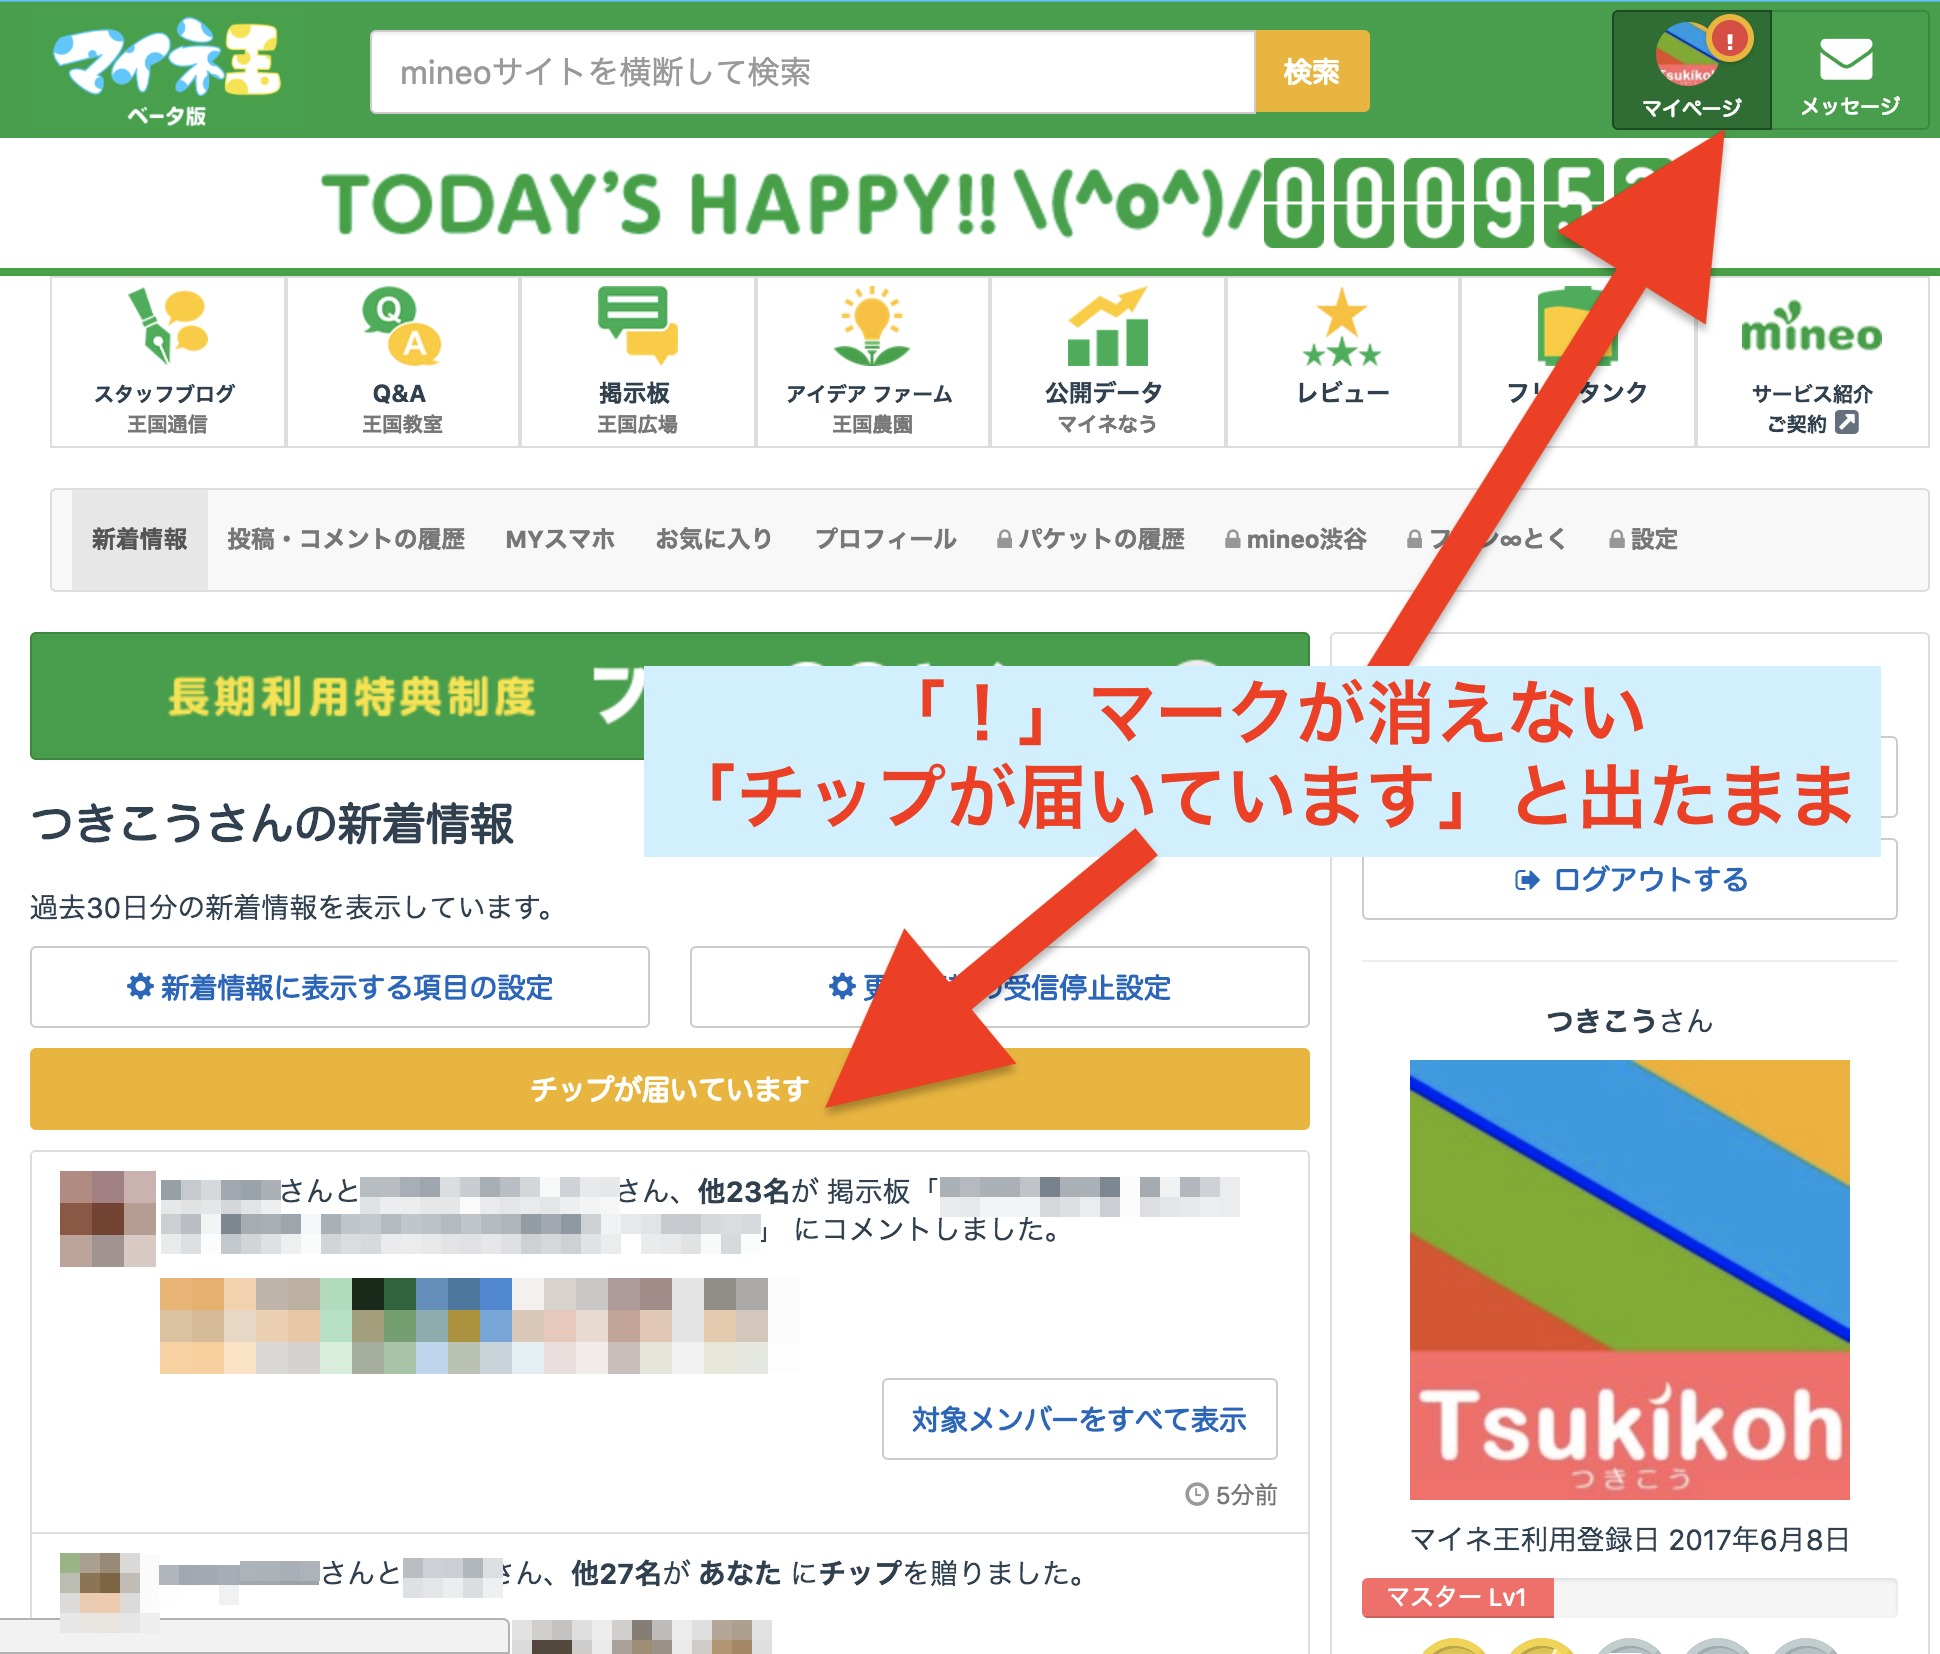Screen dimensions: 1940x1654
Task: Select the MYスマホ tab
Action: coord(560,540)
